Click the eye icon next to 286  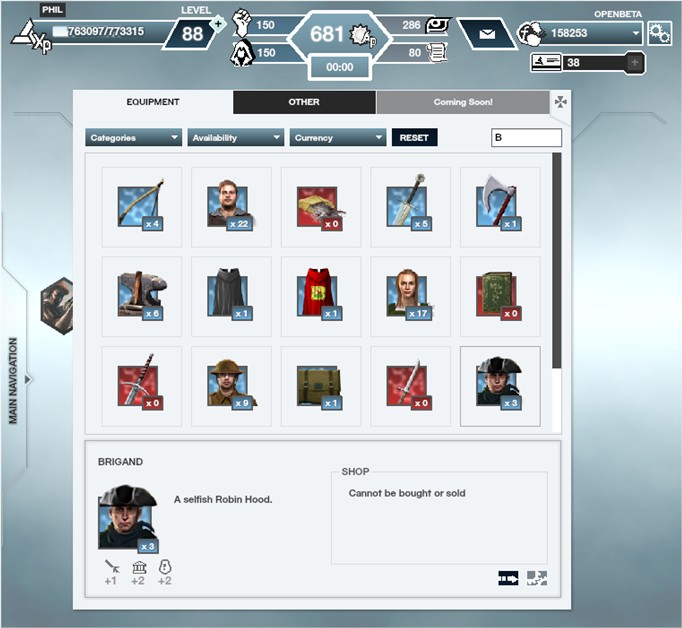[438, 25]
